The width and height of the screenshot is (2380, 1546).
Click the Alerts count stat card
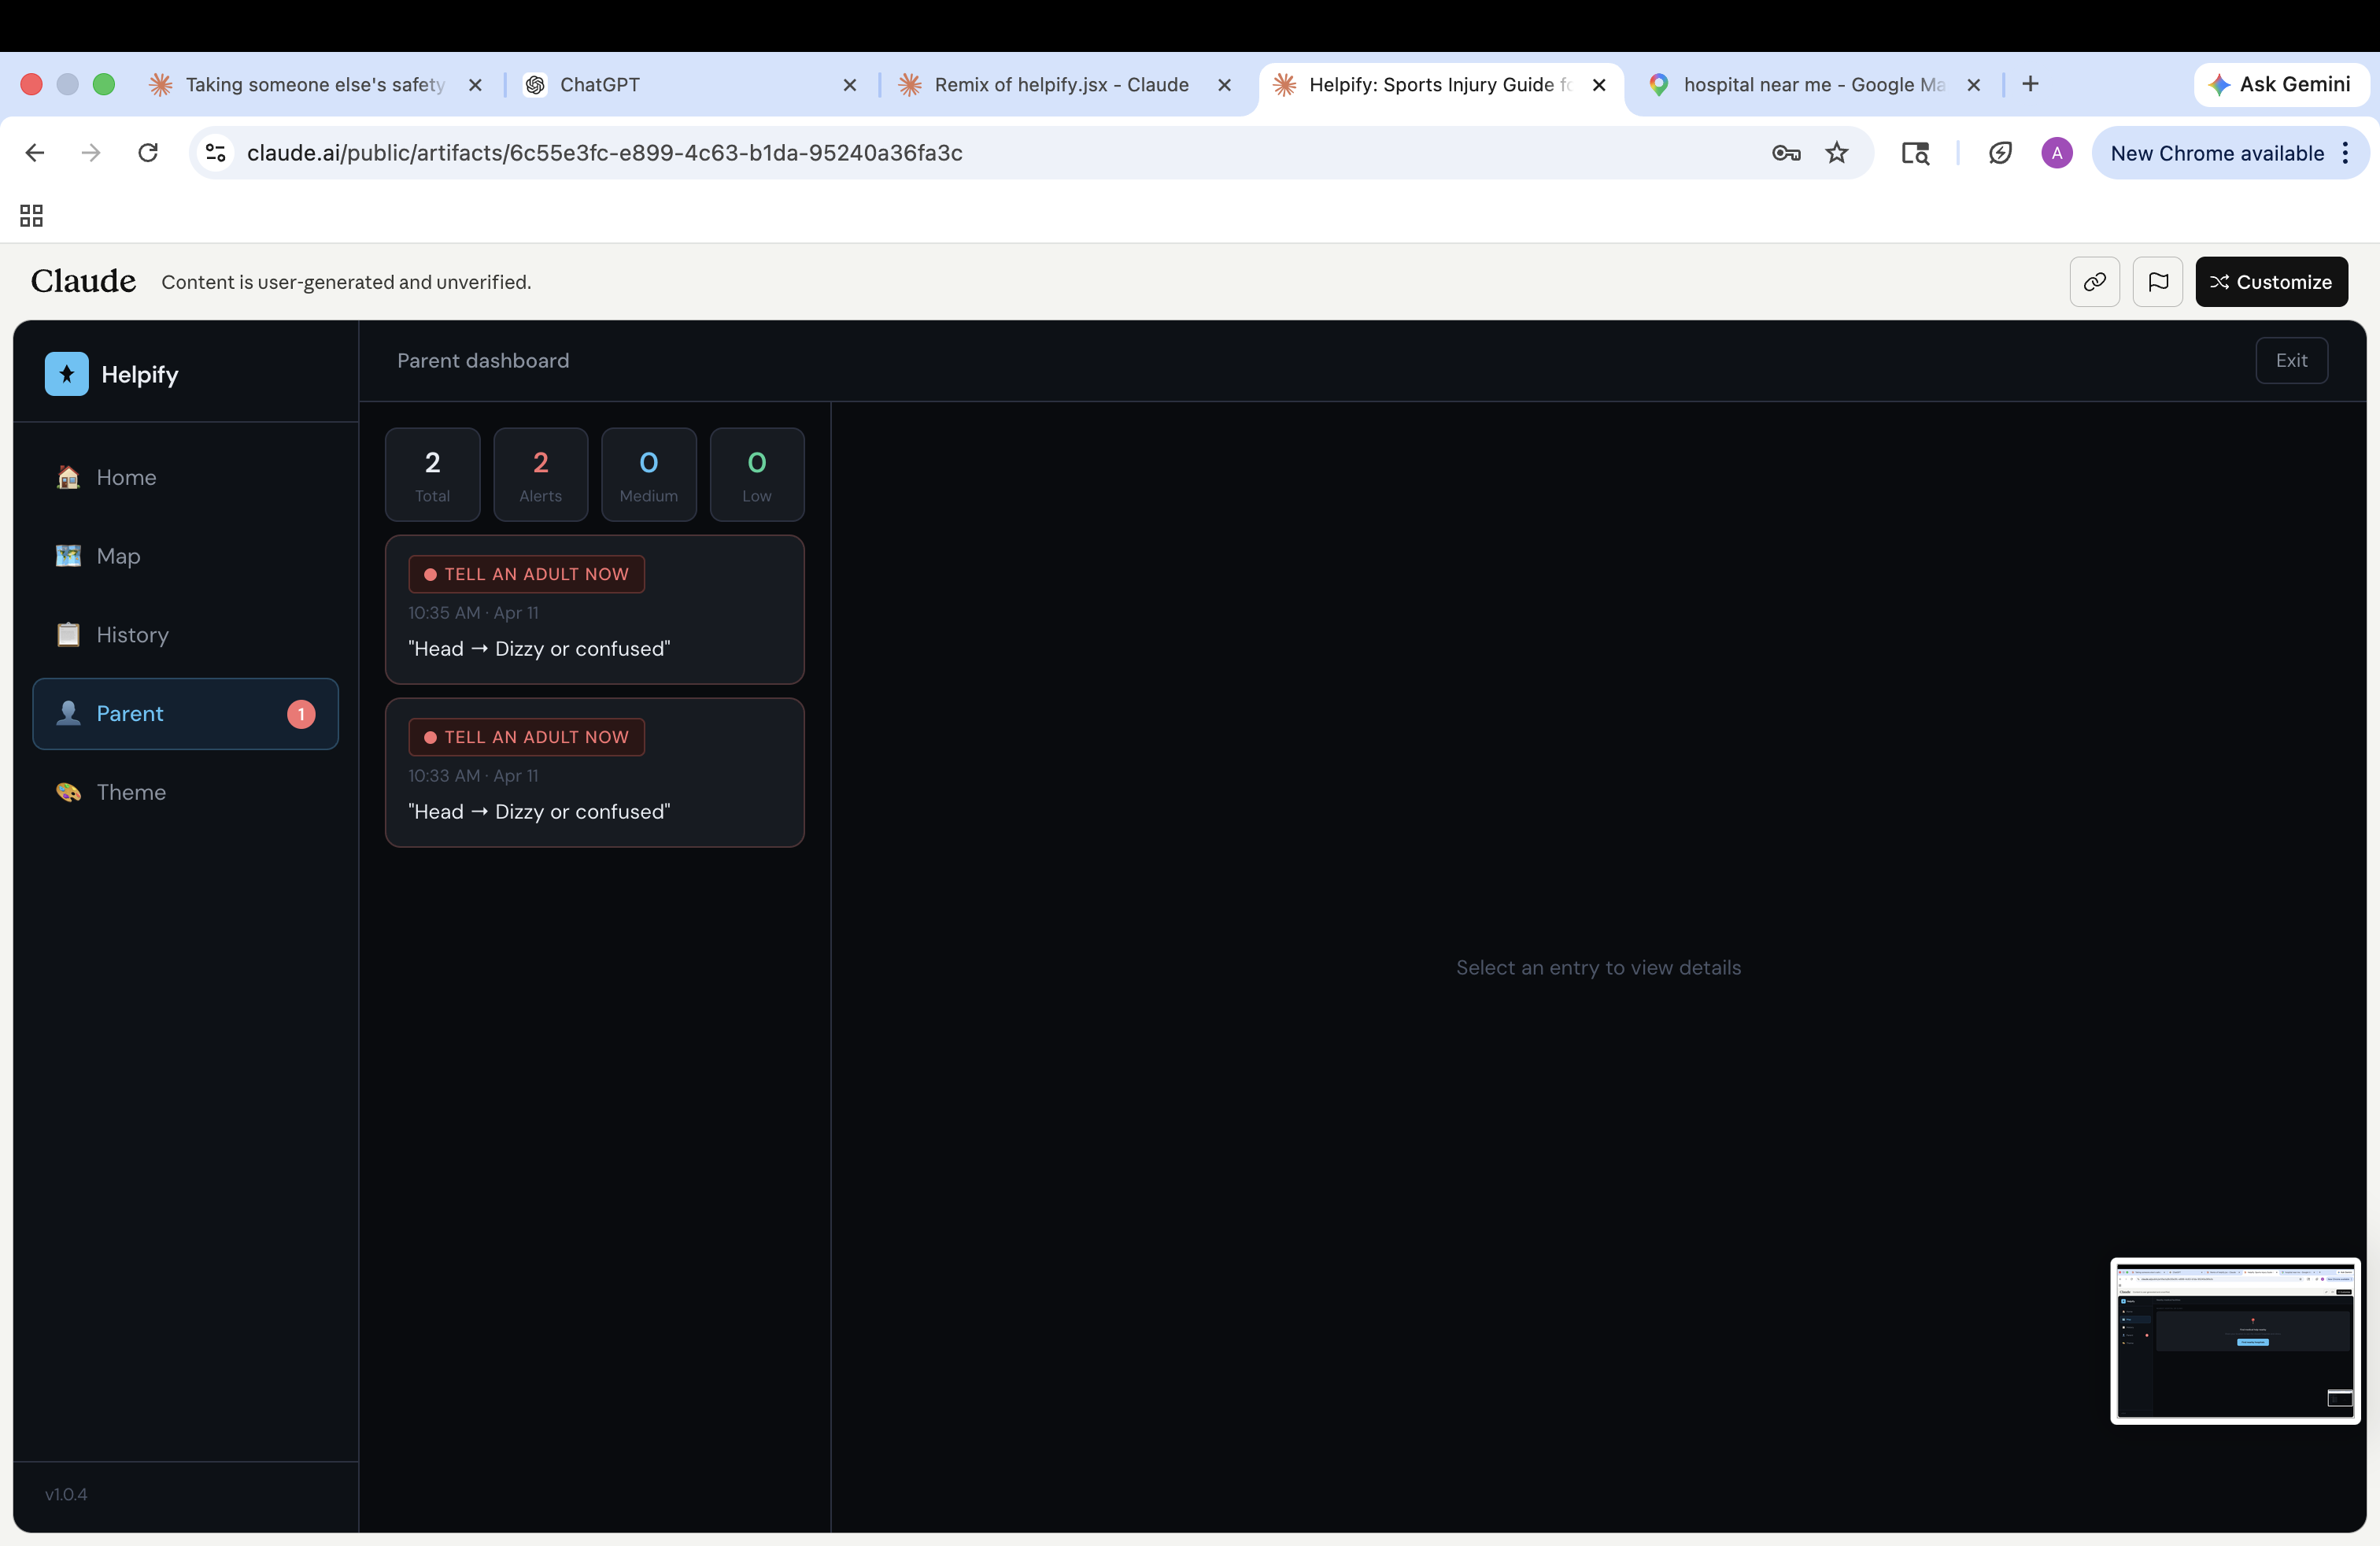click(x=540, y=475)
